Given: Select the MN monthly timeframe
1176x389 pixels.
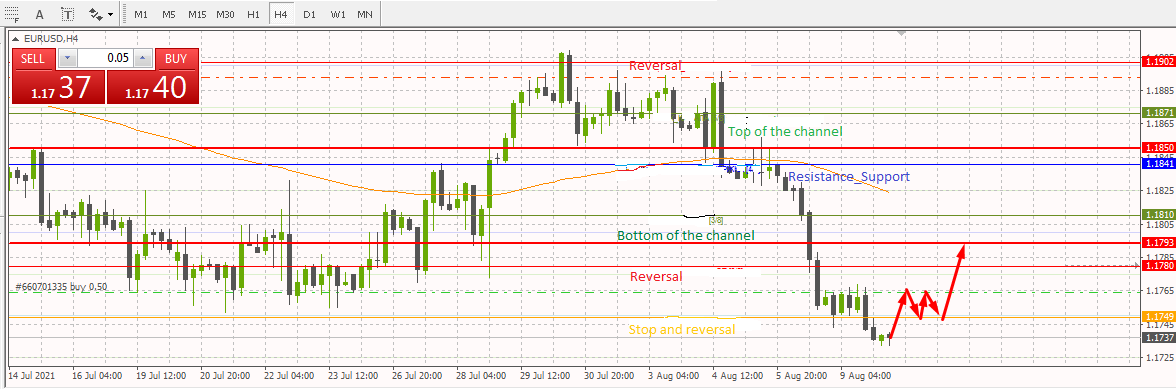Looking at the screenshot, I should (x=364, y=14).
